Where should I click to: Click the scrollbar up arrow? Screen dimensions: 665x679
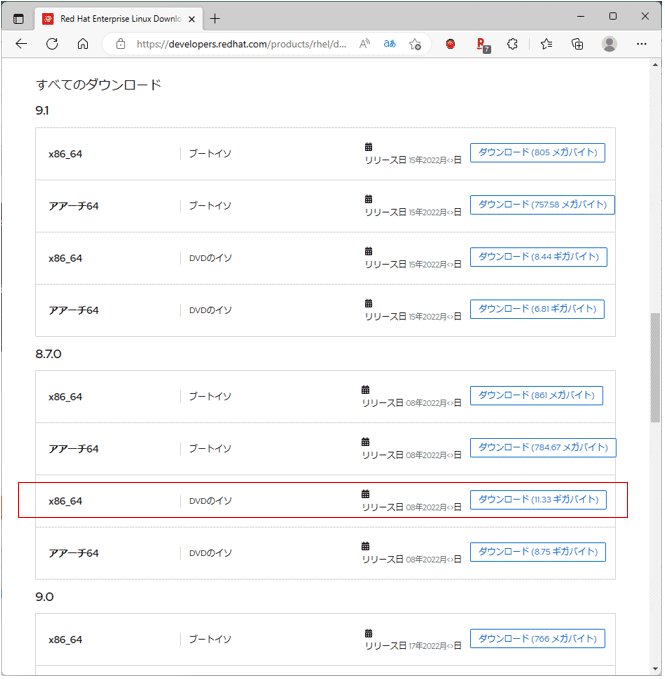tap(655, 65)
